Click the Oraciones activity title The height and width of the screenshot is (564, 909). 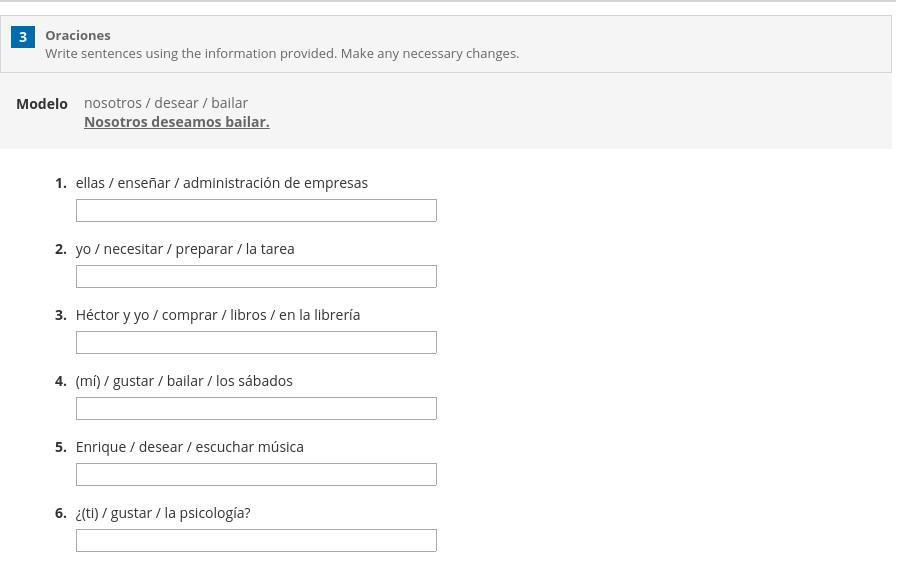point(78,35)
